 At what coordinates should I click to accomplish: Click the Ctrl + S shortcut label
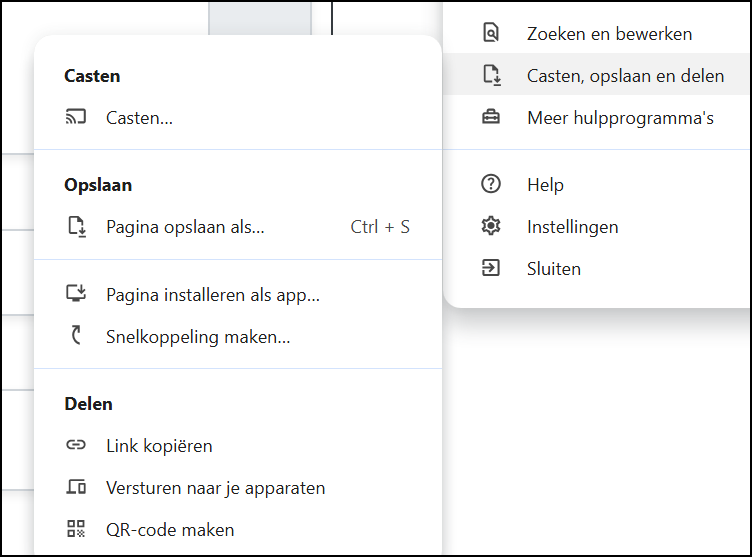point(380,227)
